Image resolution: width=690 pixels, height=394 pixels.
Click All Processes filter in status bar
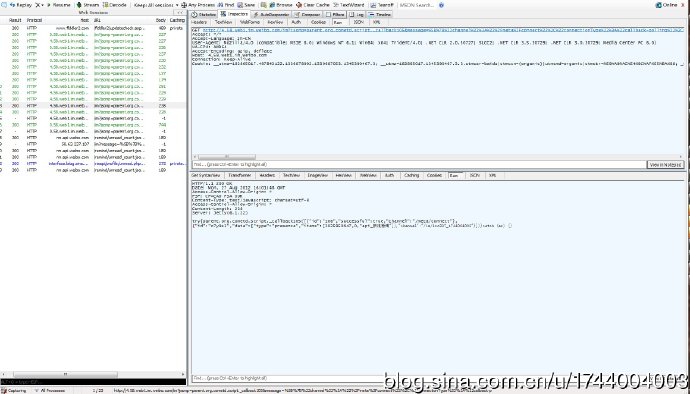[50, 390]
